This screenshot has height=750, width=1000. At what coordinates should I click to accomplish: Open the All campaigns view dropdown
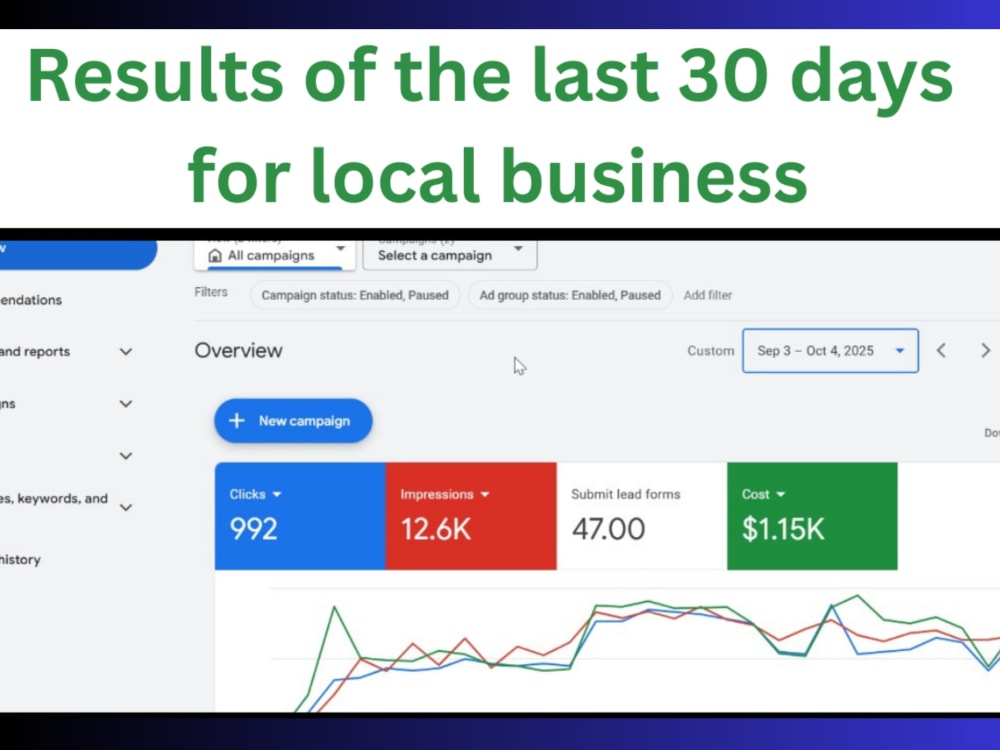point(275,255)
